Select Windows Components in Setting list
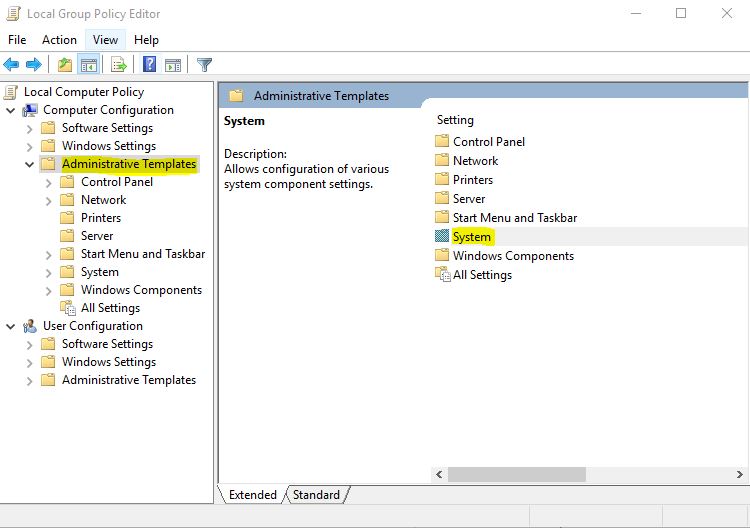This screenshot has width=750, height=528. click(x=513, y=256)
